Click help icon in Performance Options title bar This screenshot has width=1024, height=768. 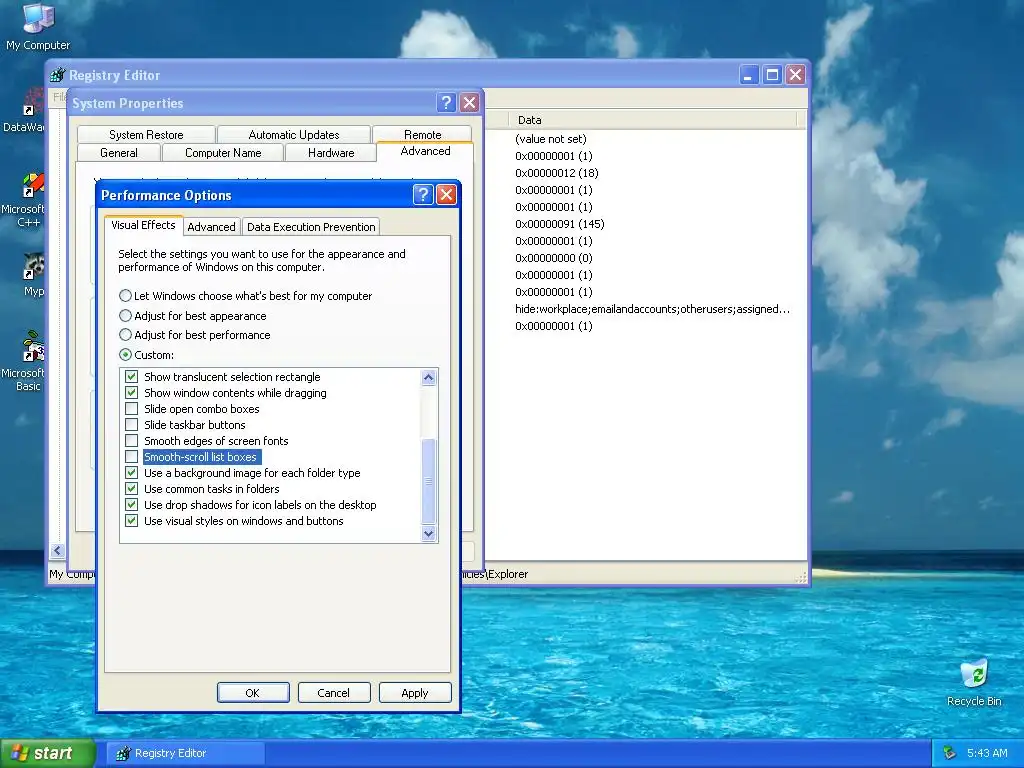423,195
